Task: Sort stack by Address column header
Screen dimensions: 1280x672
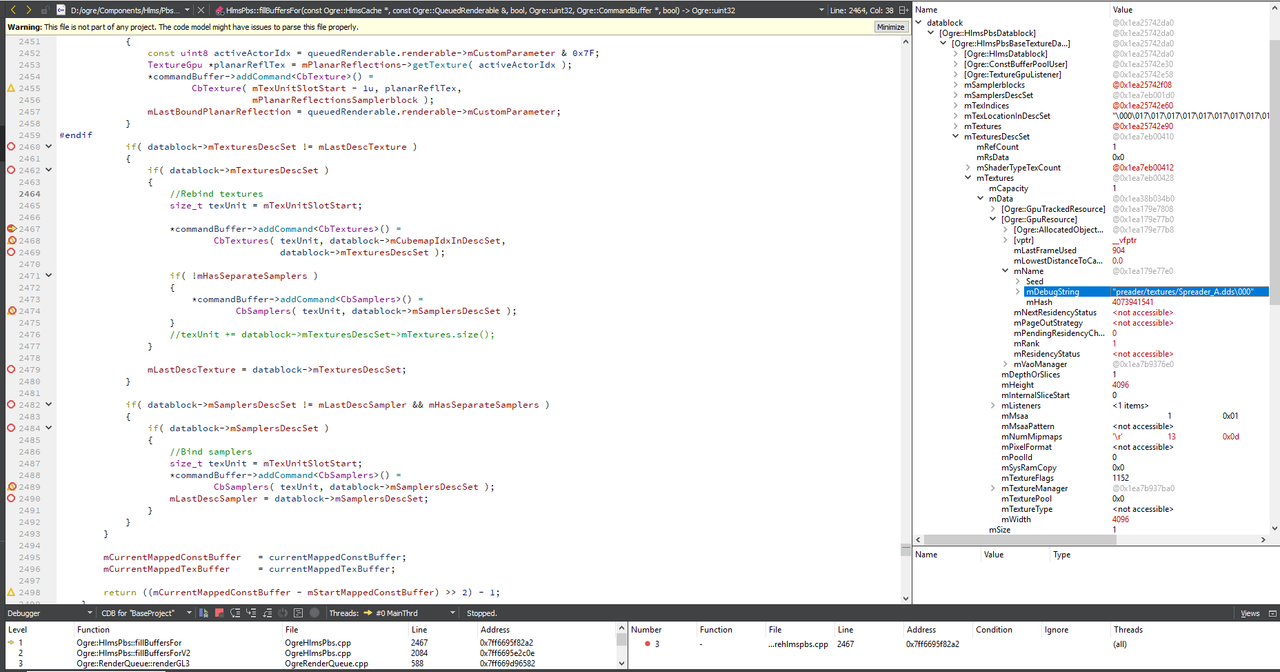Action: [496, 630]
